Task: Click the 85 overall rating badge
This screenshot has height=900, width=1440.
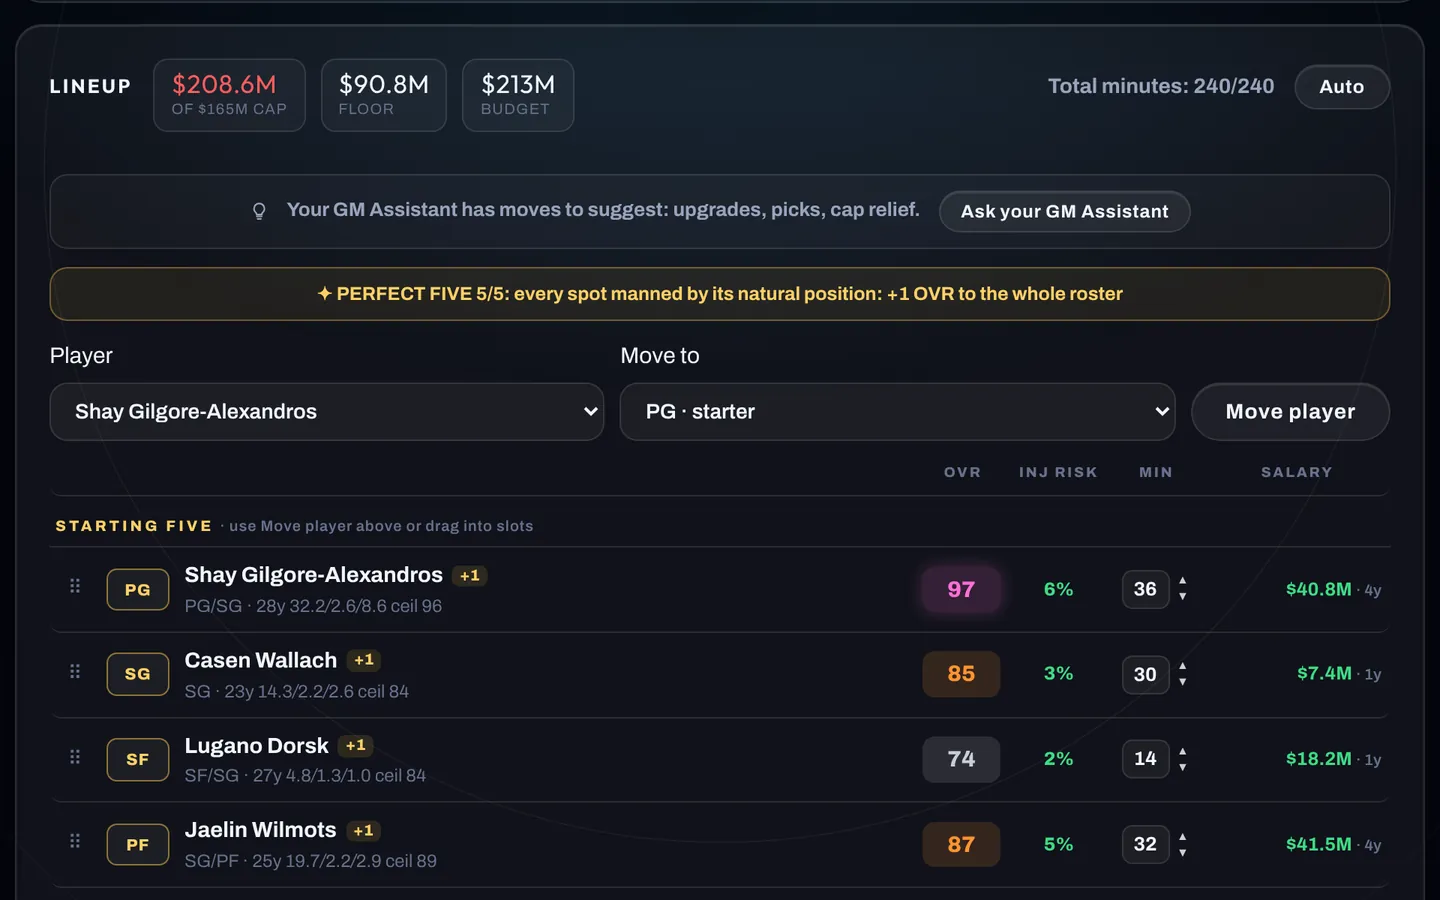Action: [961, 674]
